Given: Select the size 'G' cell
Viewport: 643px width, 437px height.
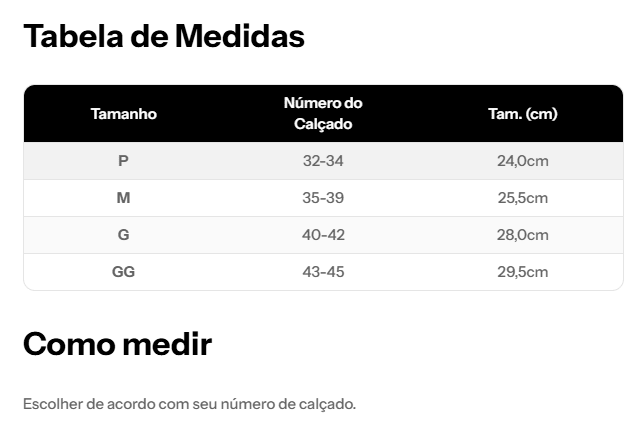Looking at the screenshot, I should [123, 235].
